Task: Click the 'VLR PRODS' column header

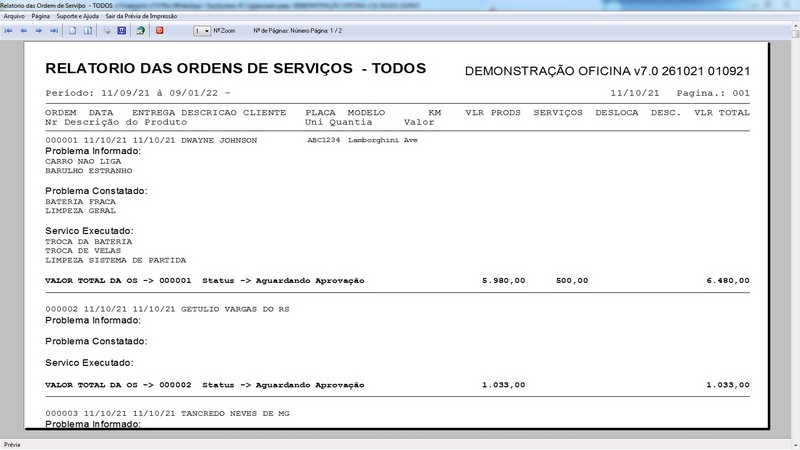Action: coord(493,113)
